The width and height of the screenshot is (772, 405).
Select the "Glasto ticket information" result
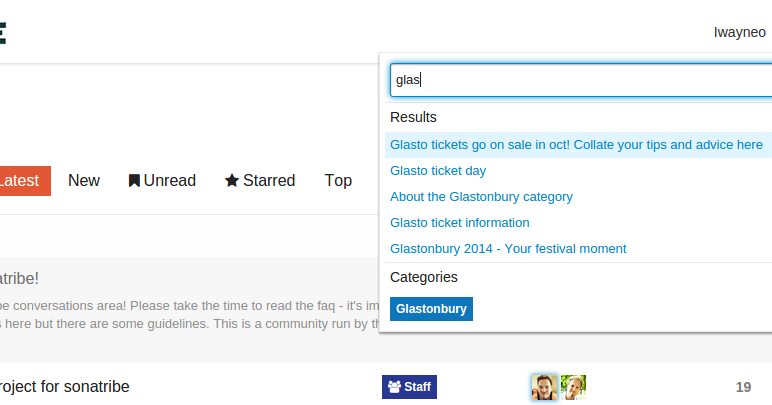pyautogui.click(x=460, y=223)
